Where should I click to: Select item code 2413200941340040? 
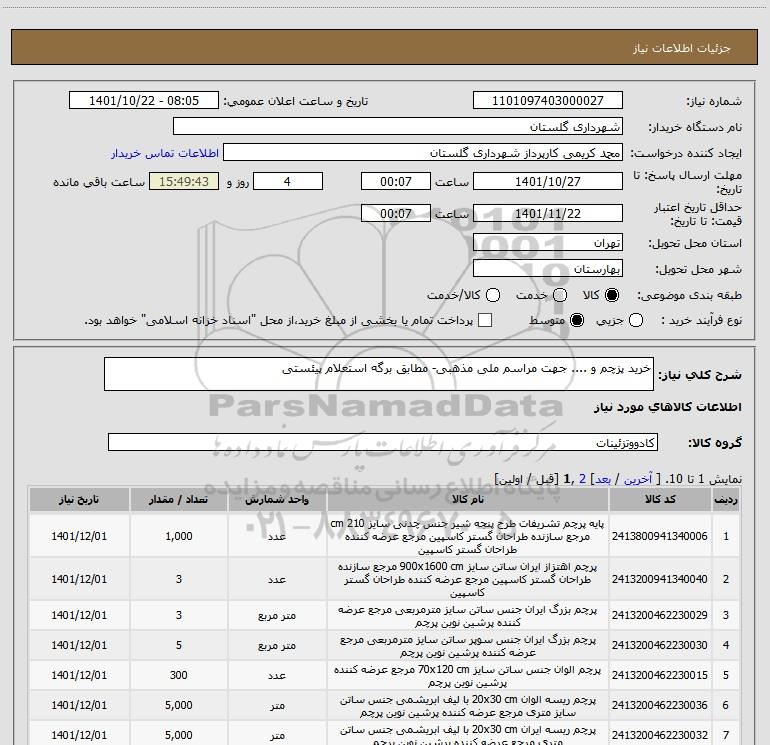(660, 579)
